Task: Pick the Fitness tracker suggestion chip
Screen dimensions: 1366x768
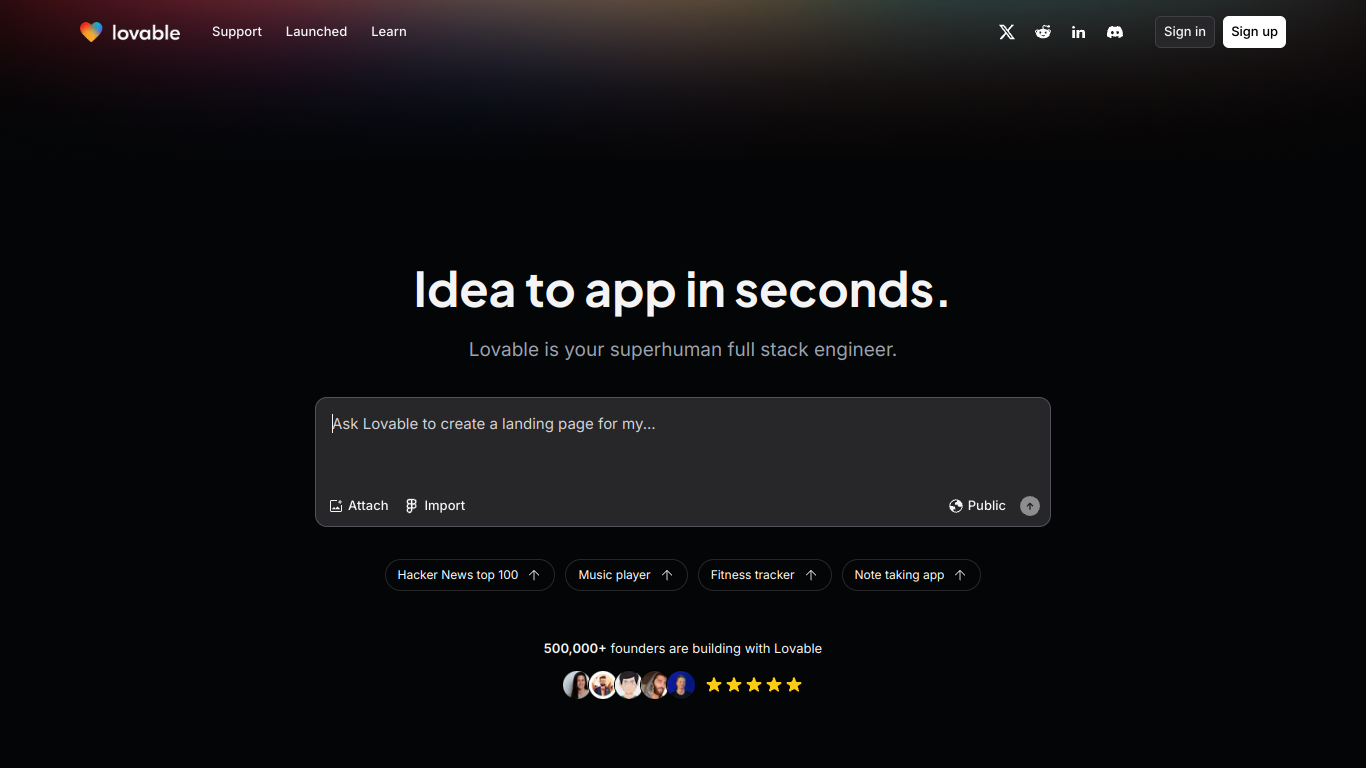Action: tap(764, 575)
